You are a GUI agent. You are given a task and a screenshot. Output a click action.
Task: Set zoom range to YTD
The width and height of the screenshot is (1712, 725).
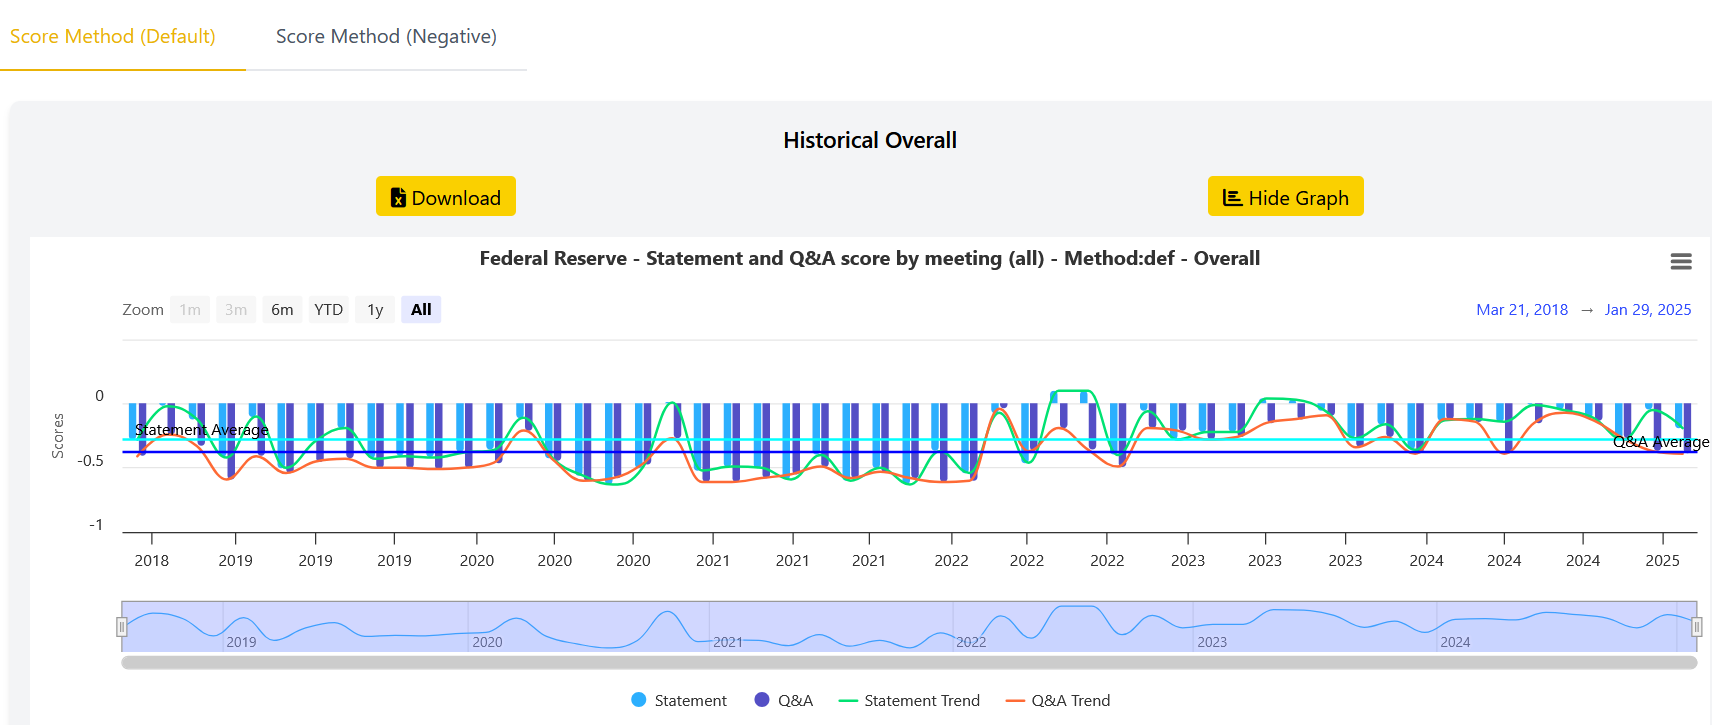pos(328,310)
